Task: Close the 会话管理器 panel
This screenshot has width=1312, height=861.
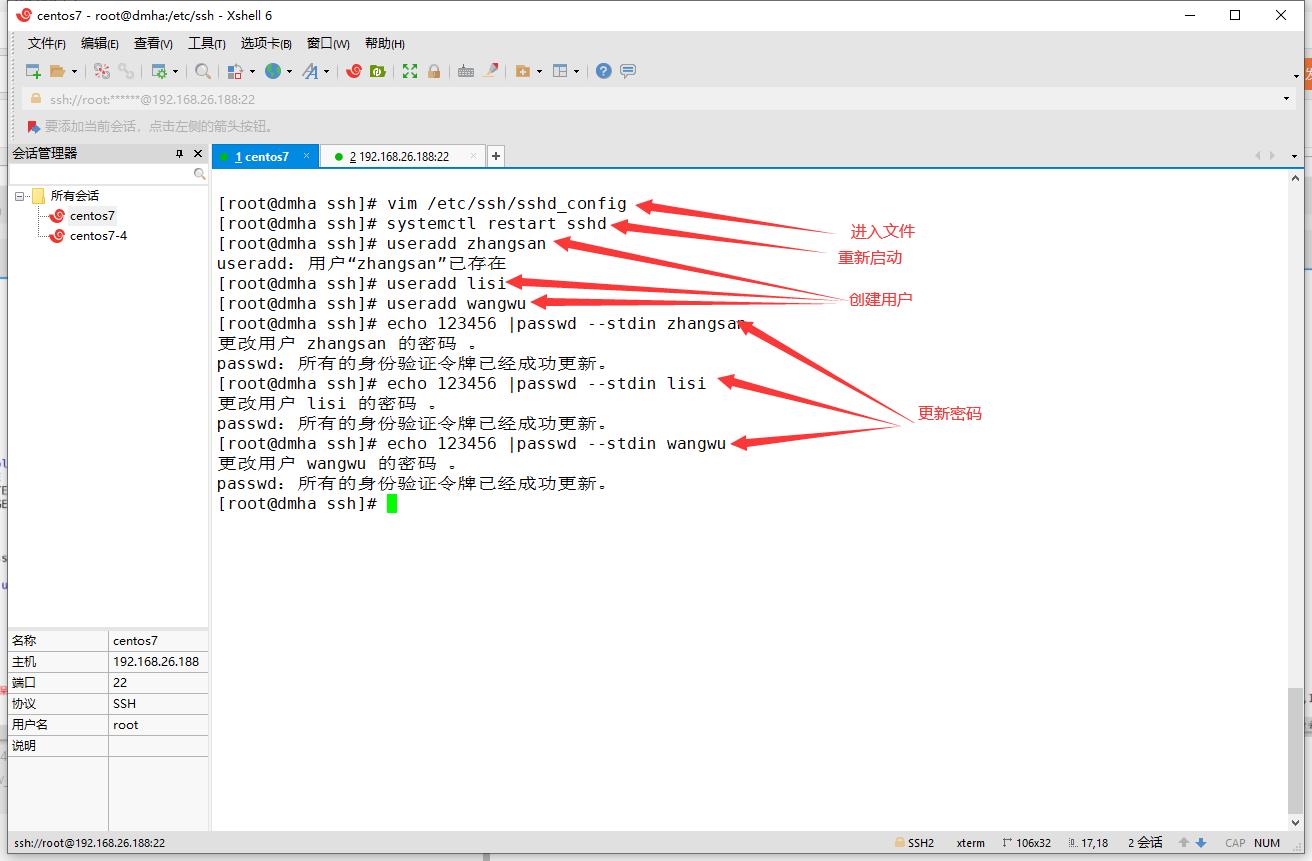Action: pos(198,153)
